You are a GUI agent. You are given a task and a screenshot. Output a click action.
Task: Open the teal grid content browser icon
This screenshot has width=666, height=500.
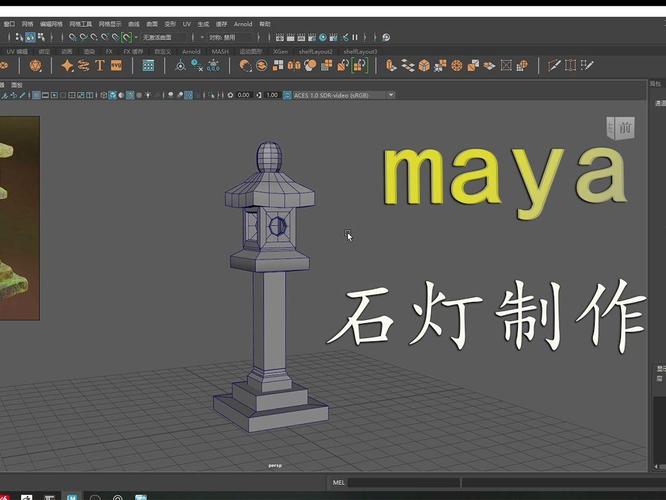pyautogui.click(x=148, y=65)
